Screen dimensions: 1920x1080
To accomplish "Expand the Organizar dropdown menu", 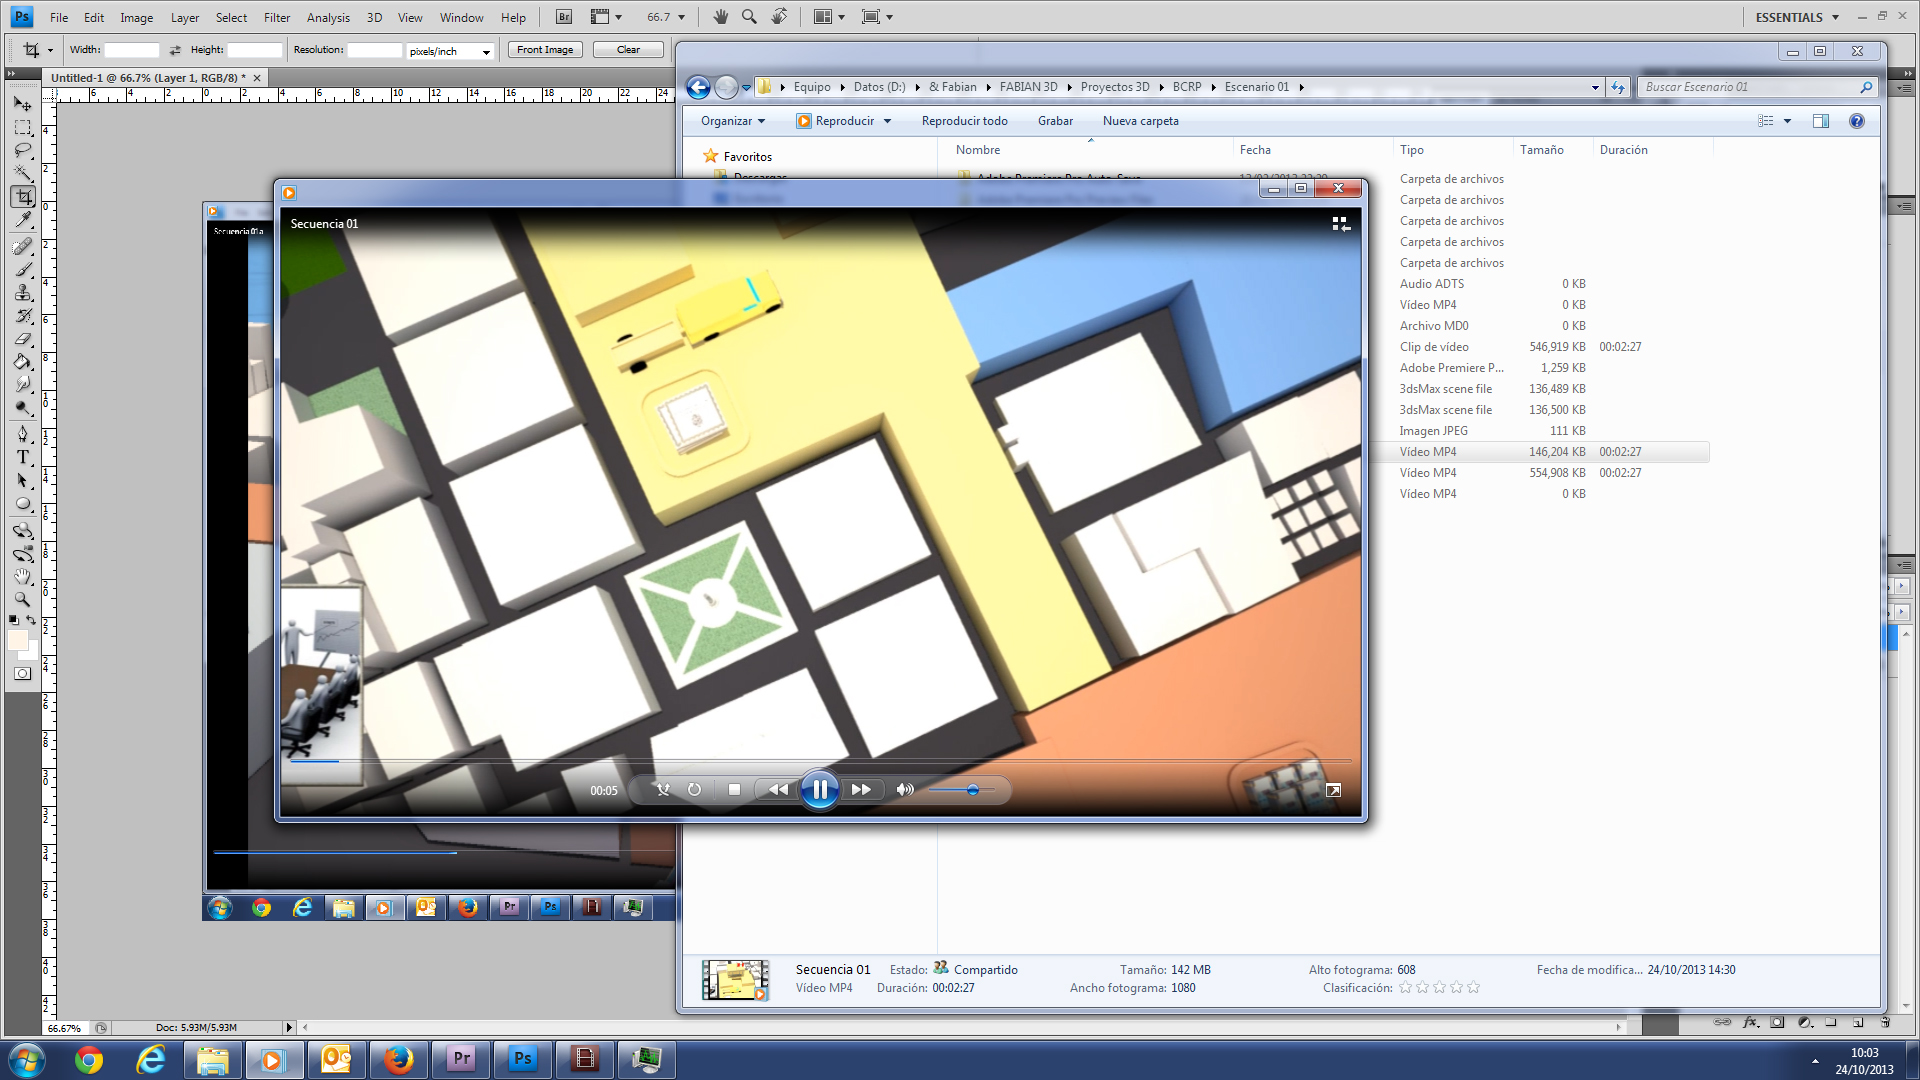I will (733, 121).
